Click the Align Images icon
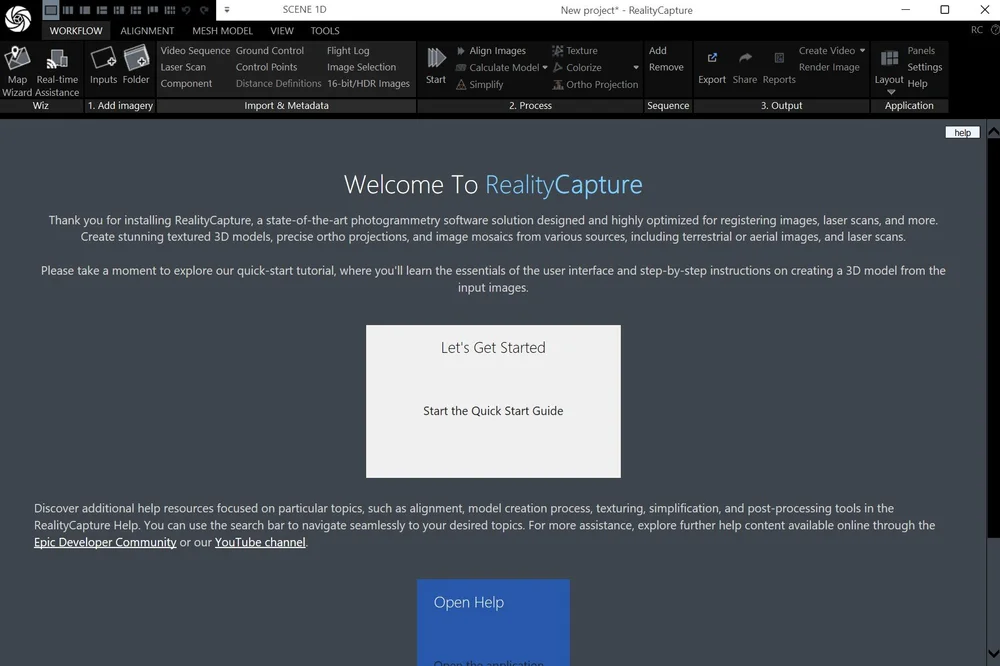 (x=460, y=50)
